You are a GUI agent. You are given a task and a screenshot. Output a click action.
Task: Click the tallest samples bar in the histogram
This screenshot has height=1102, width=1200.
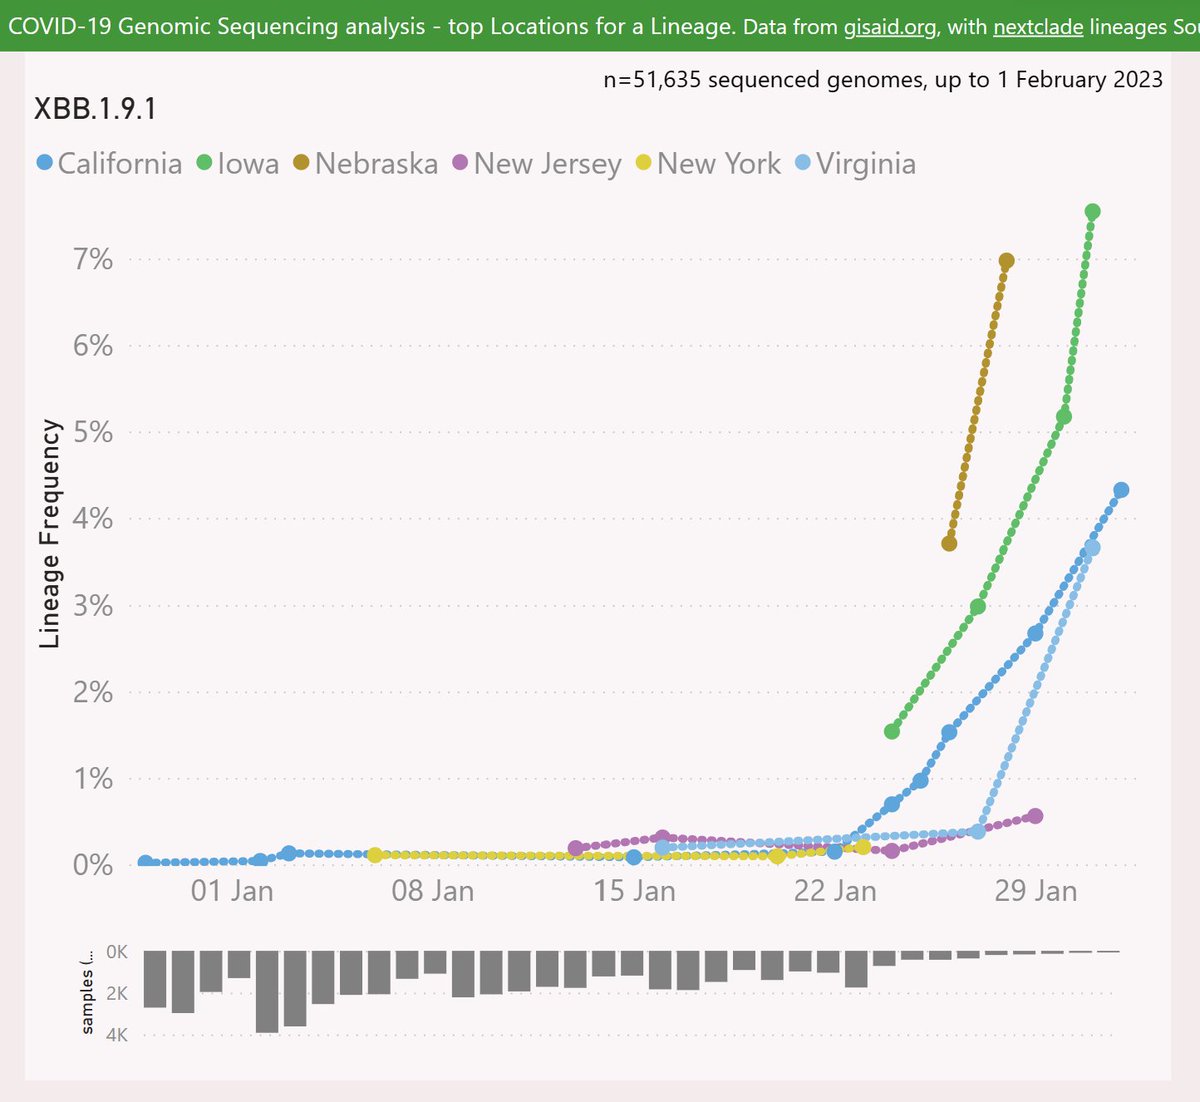click(x=267, y=991)
